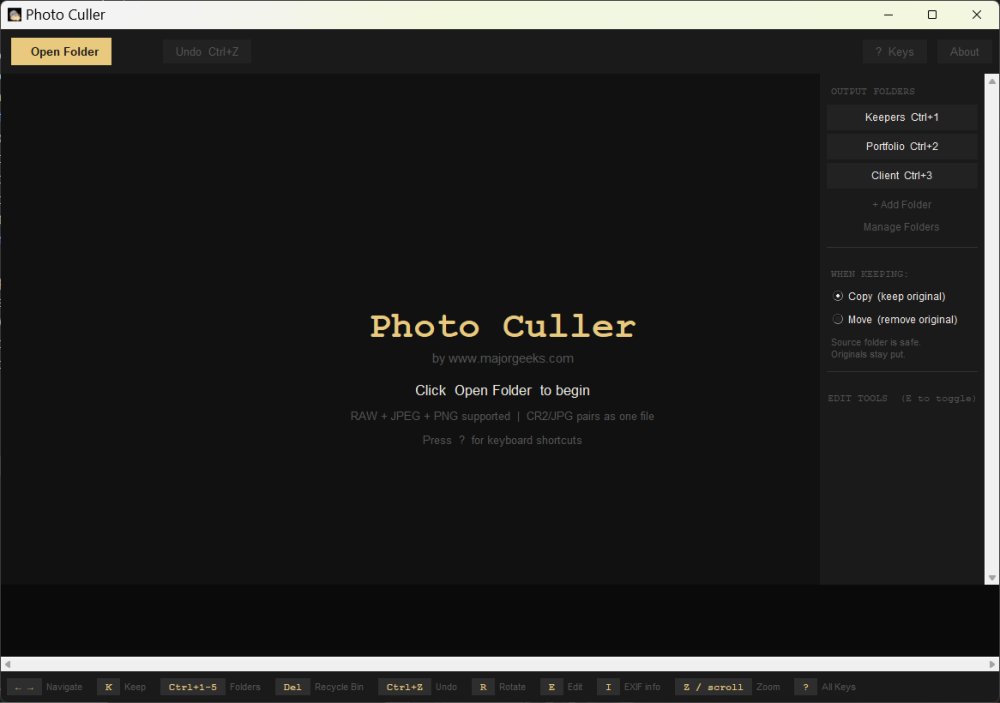The width and height of the screenshot is (1000, 703).
Task: Click the ? All Keys hint
Action: 825,687
